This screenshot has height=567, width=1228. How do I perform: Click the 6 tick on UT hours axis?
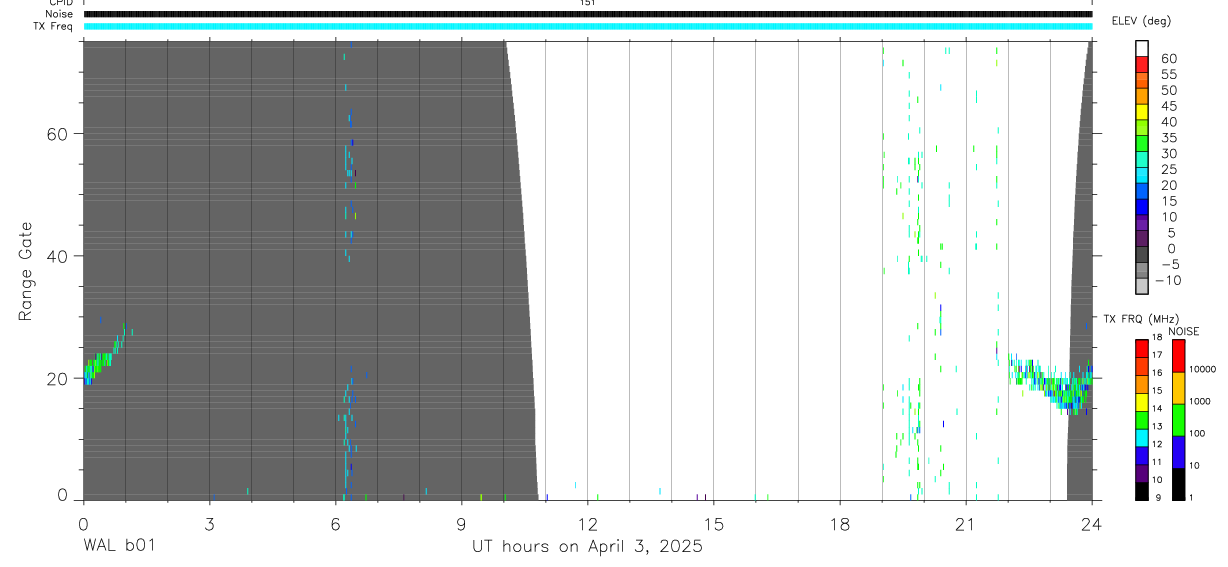tap(335, 523)
